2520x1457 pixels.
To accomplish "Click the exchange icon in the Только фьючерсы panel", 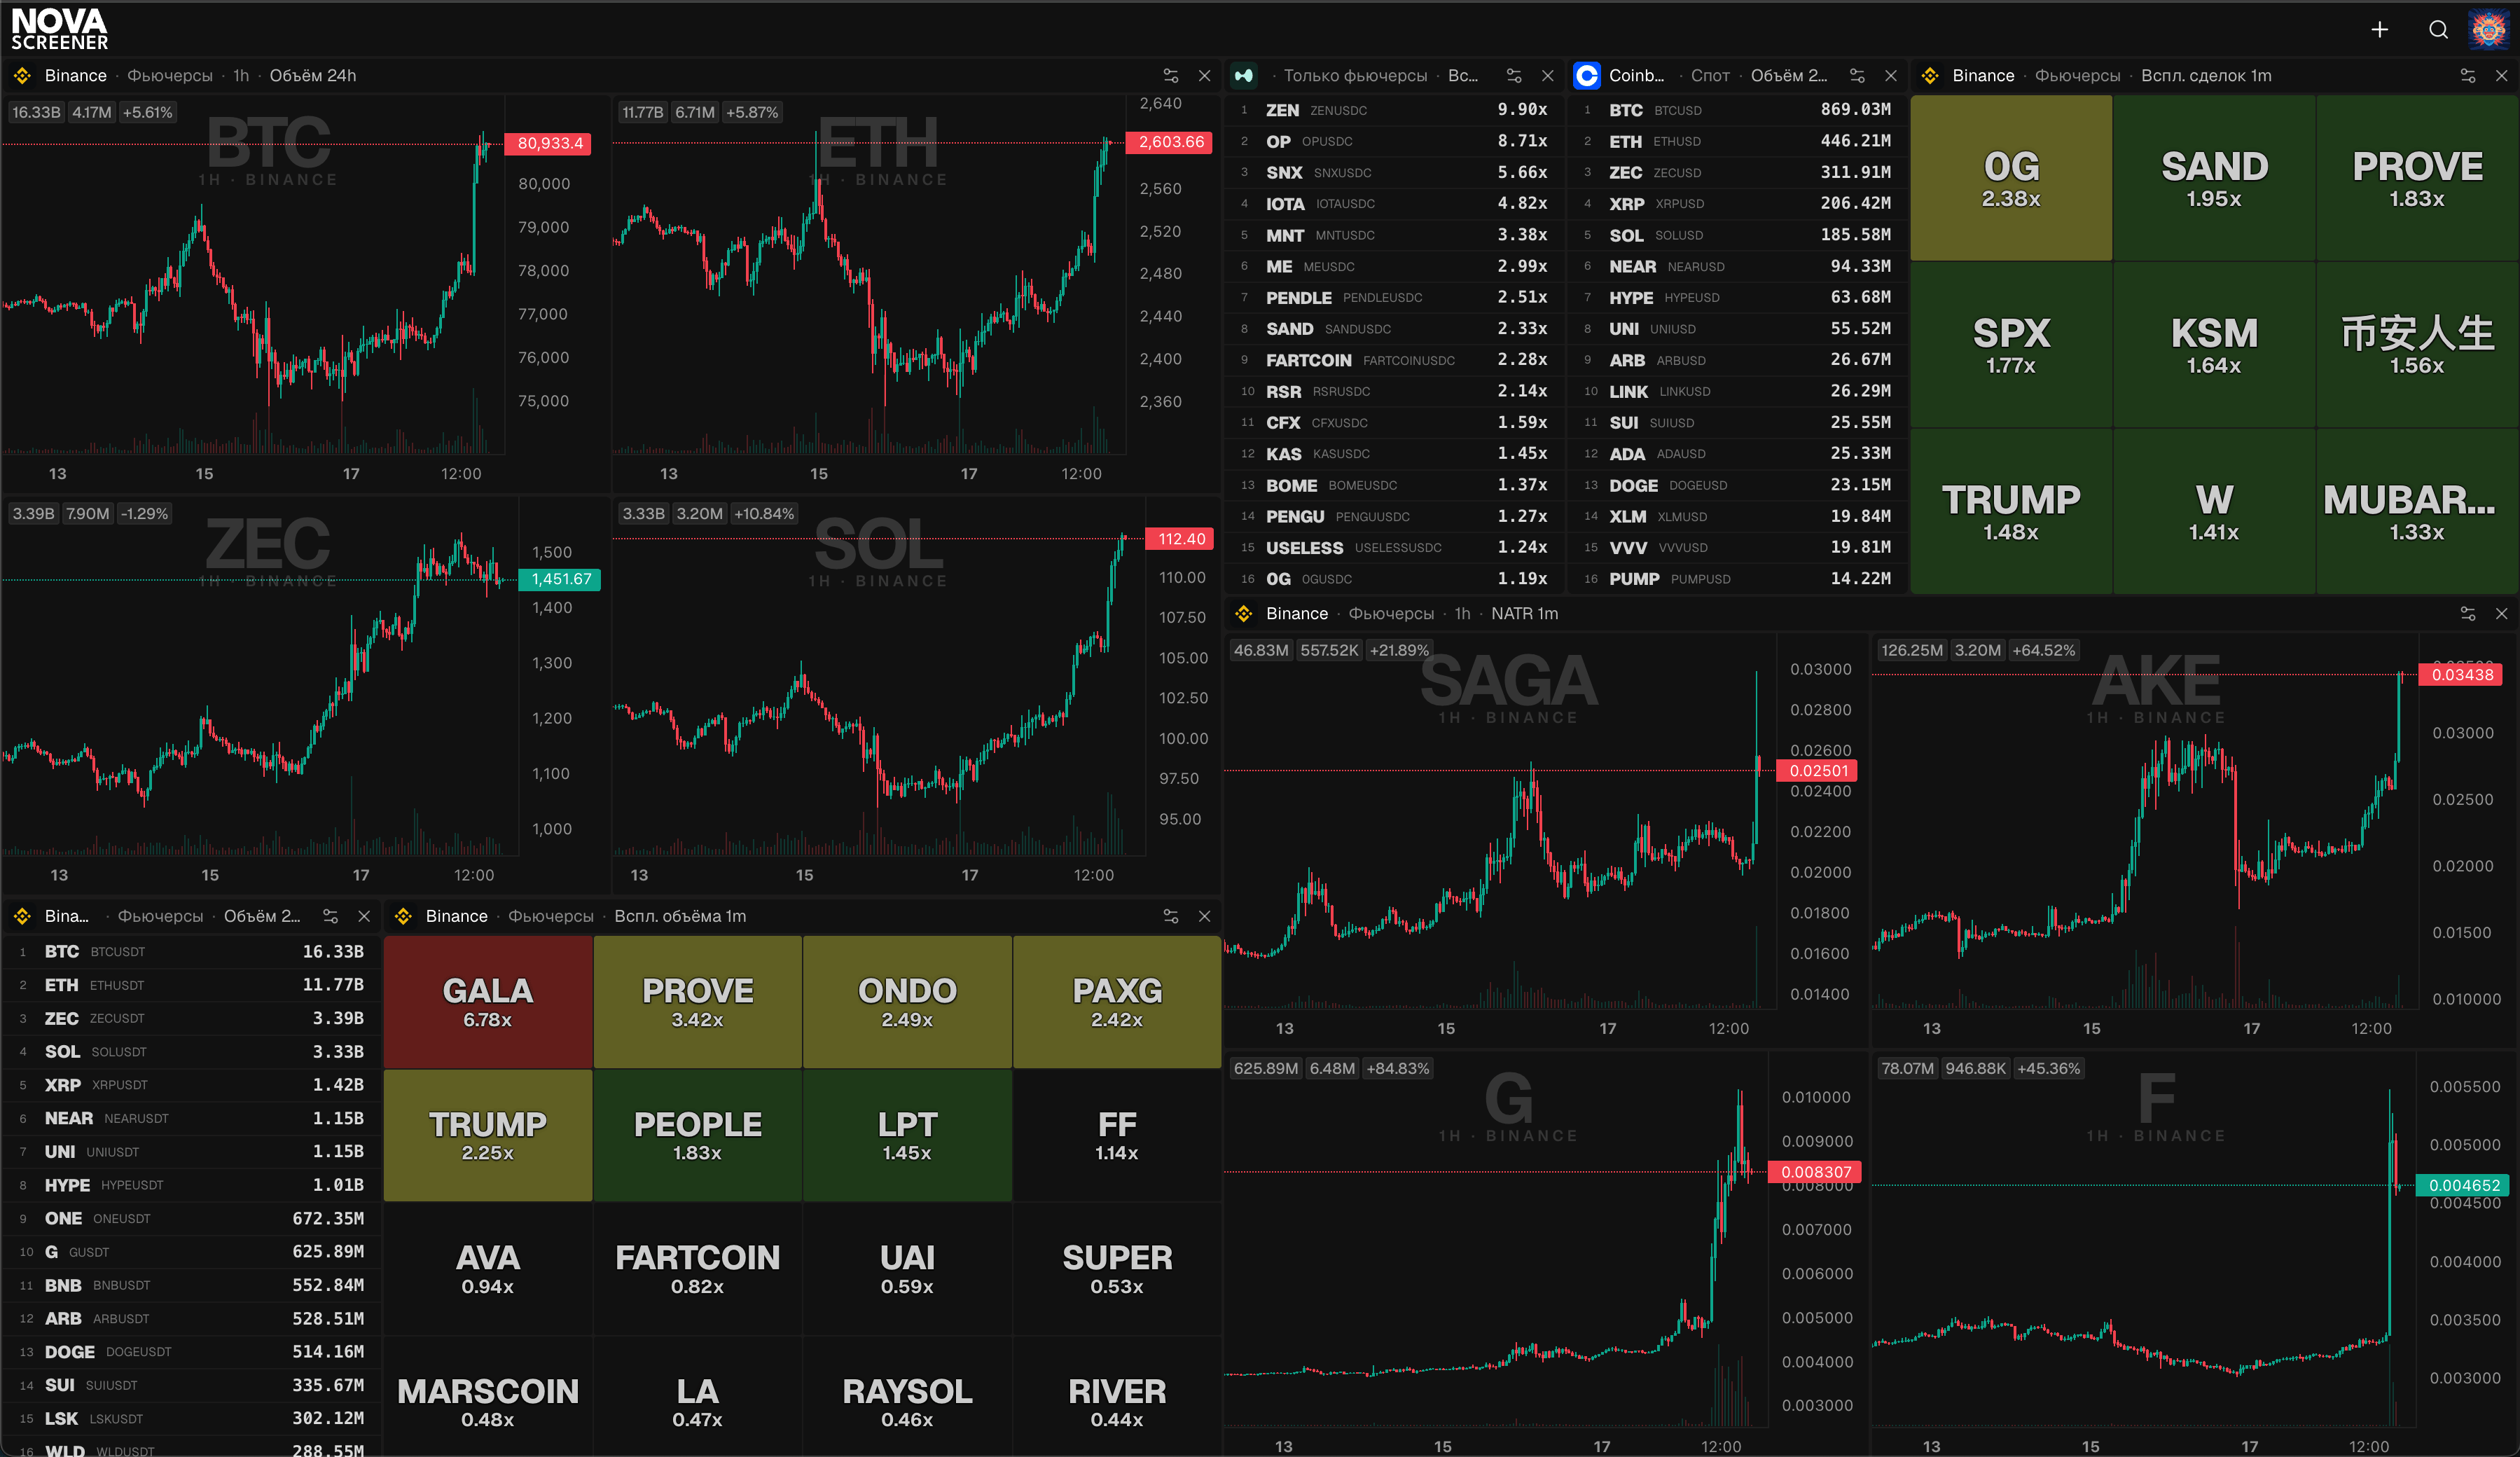I will click(x=1244, y=76).
